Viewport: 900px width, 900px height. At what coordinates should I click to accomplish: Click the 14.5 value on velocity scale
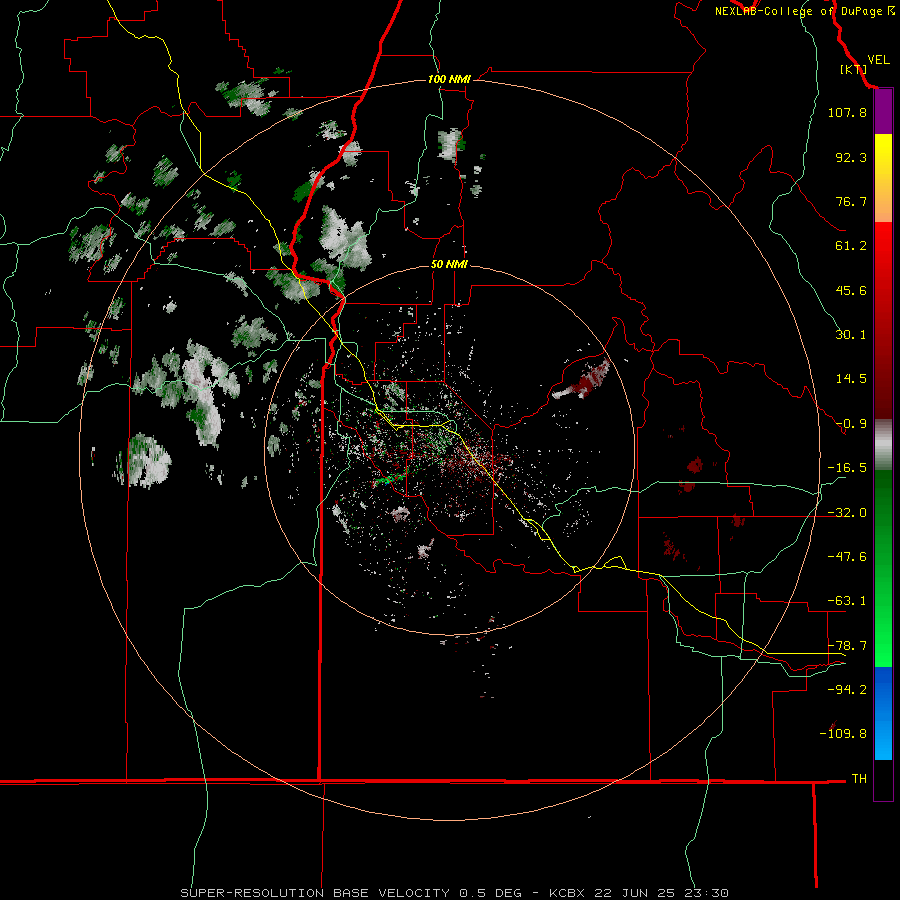pyautogui.click(x=851, y=379)
